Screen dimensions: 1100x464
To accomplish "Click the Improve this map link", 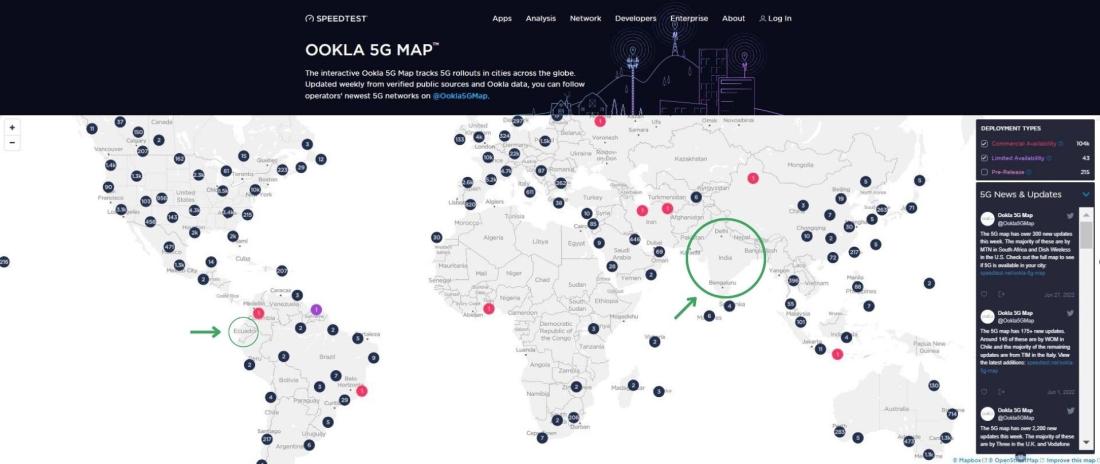I will click(x=1069, y=460).
